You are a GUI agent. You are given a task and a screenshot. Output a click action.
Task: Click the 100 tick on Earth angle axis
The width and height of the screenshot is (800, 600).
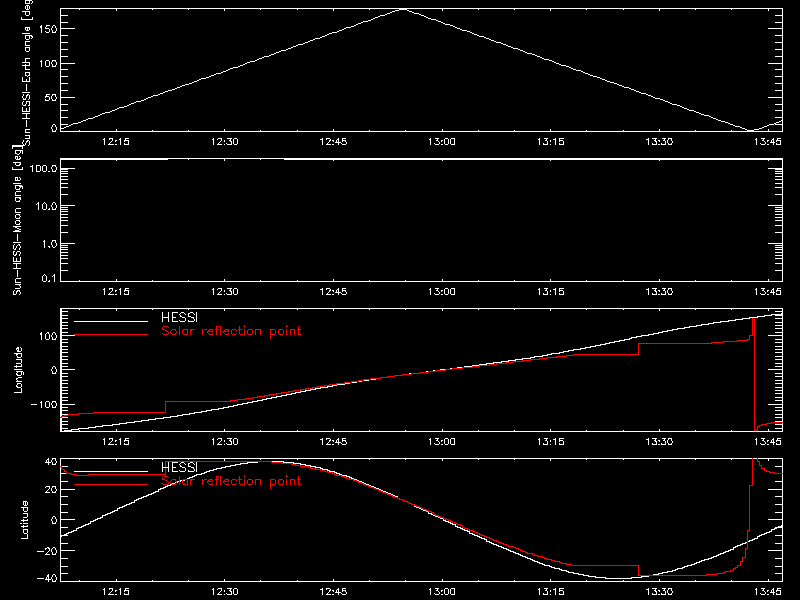(x=48, y=63)
